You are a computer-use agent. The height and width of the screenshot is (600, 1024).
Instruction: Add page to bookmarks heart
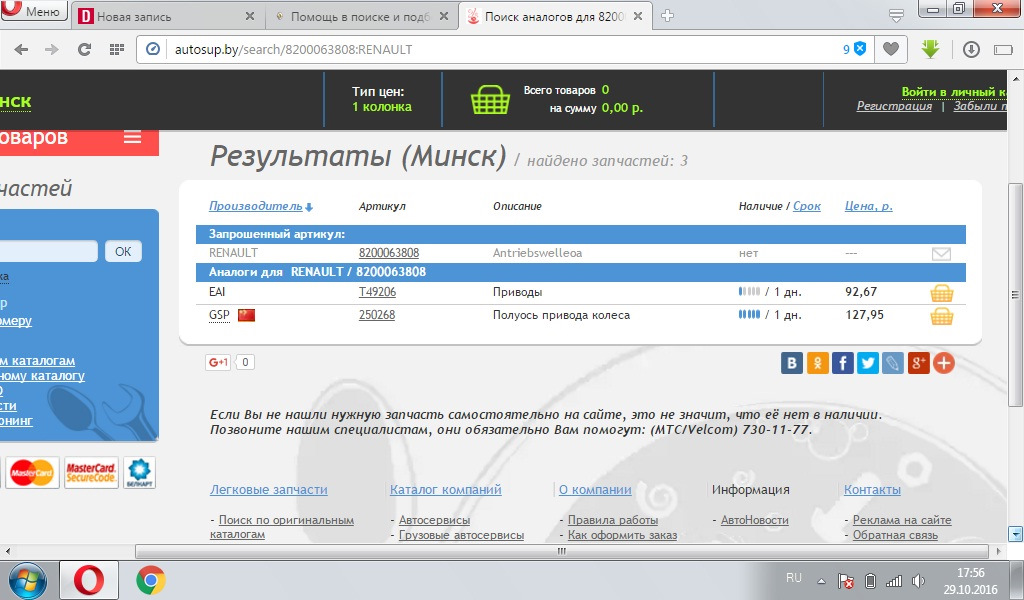(x=891, y=49)
